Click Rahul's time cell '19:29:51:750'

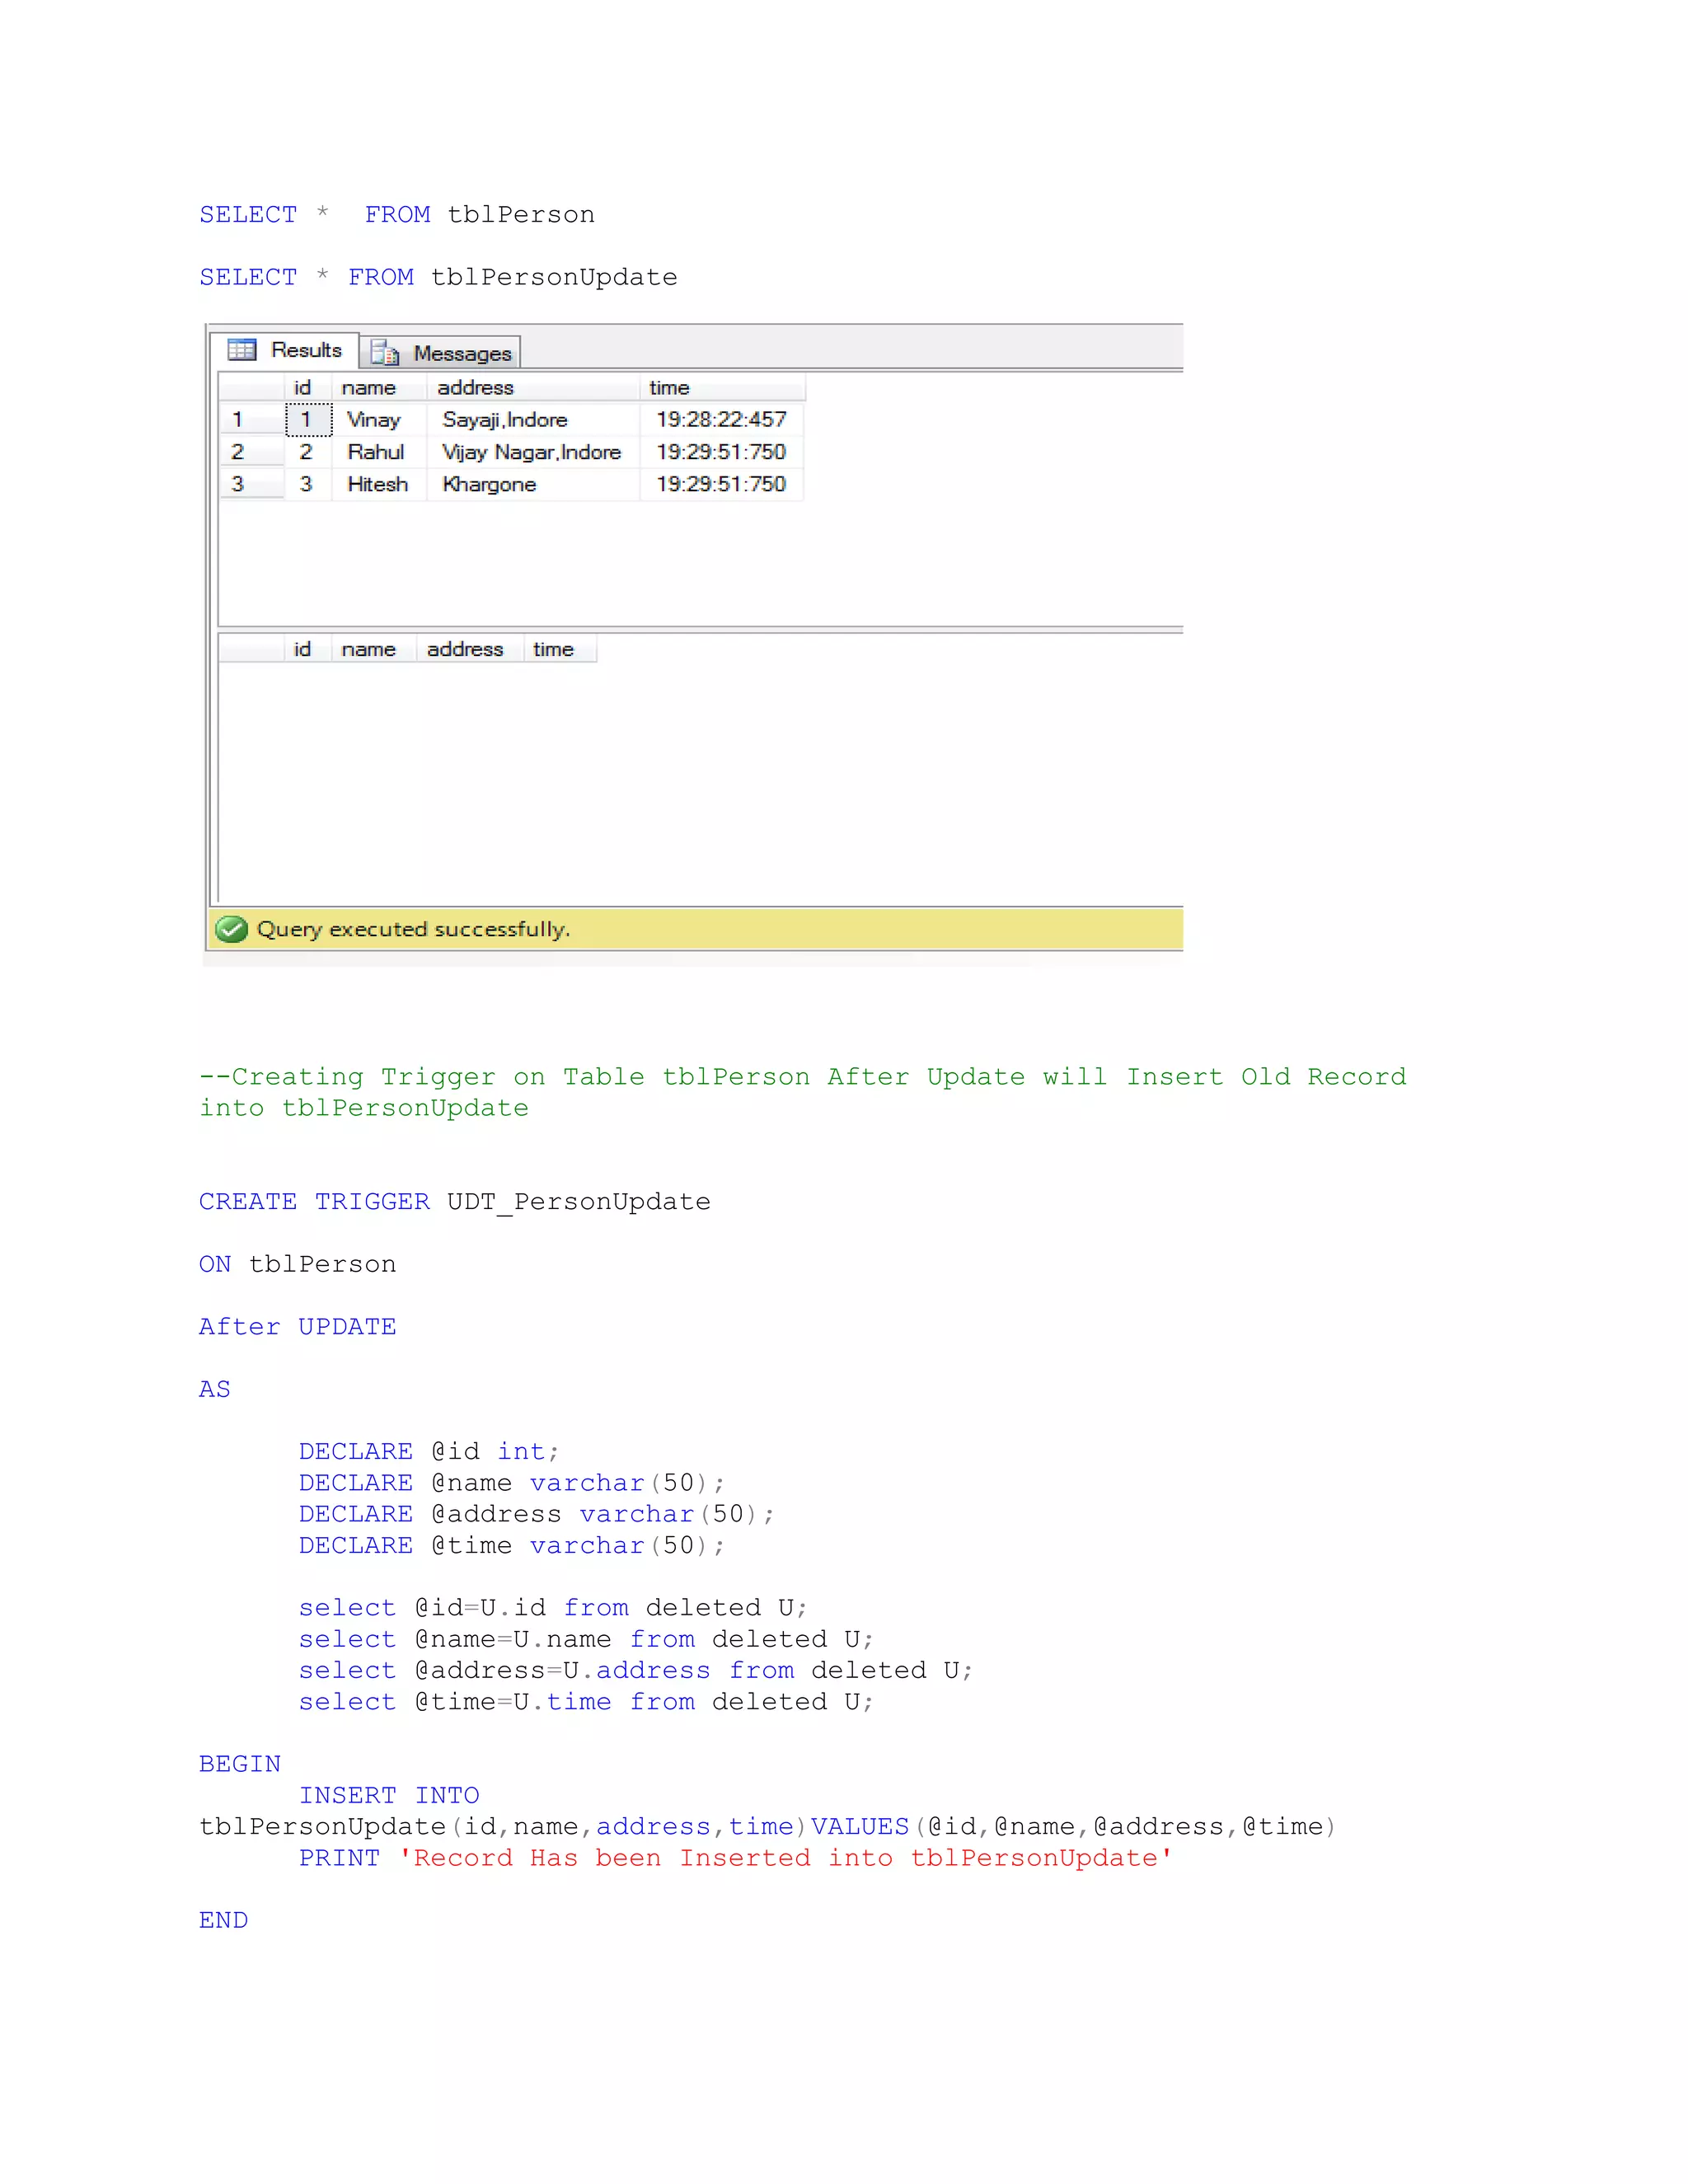(721, 452)
